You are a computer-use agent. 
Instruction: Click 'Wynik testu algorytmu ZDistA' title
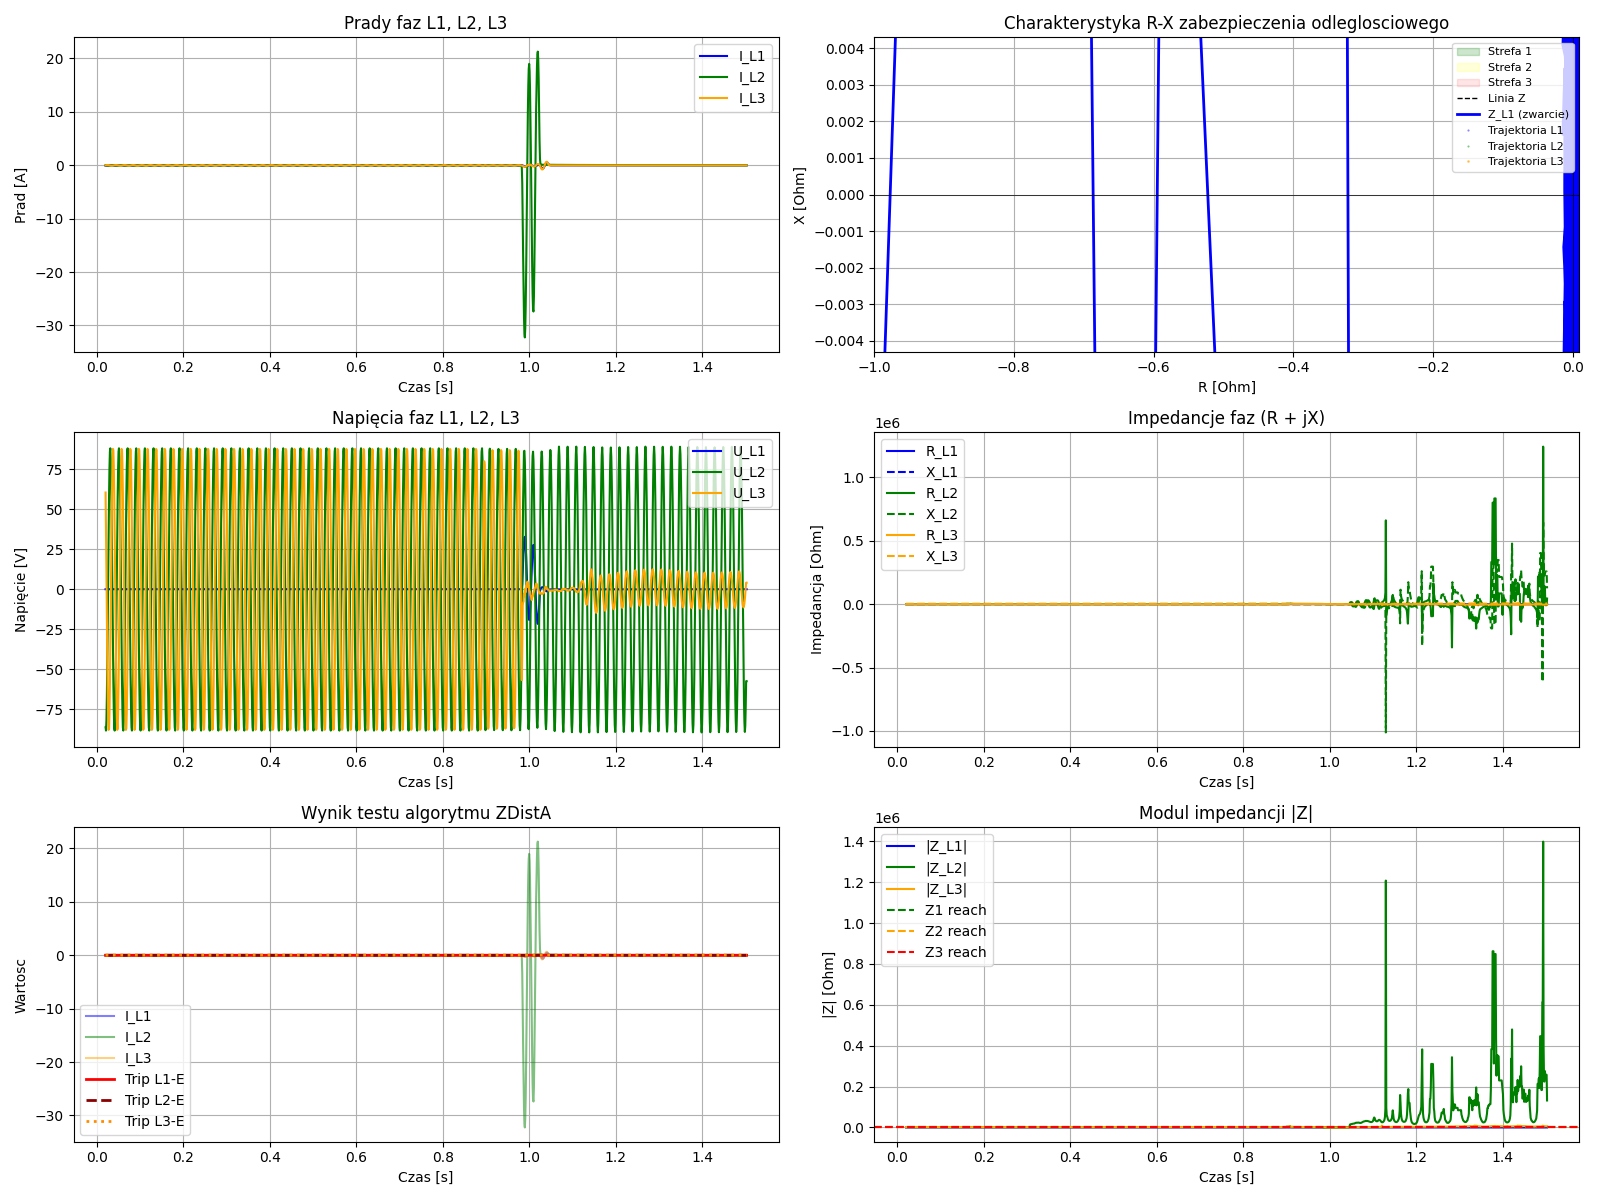tap(425, 813)
